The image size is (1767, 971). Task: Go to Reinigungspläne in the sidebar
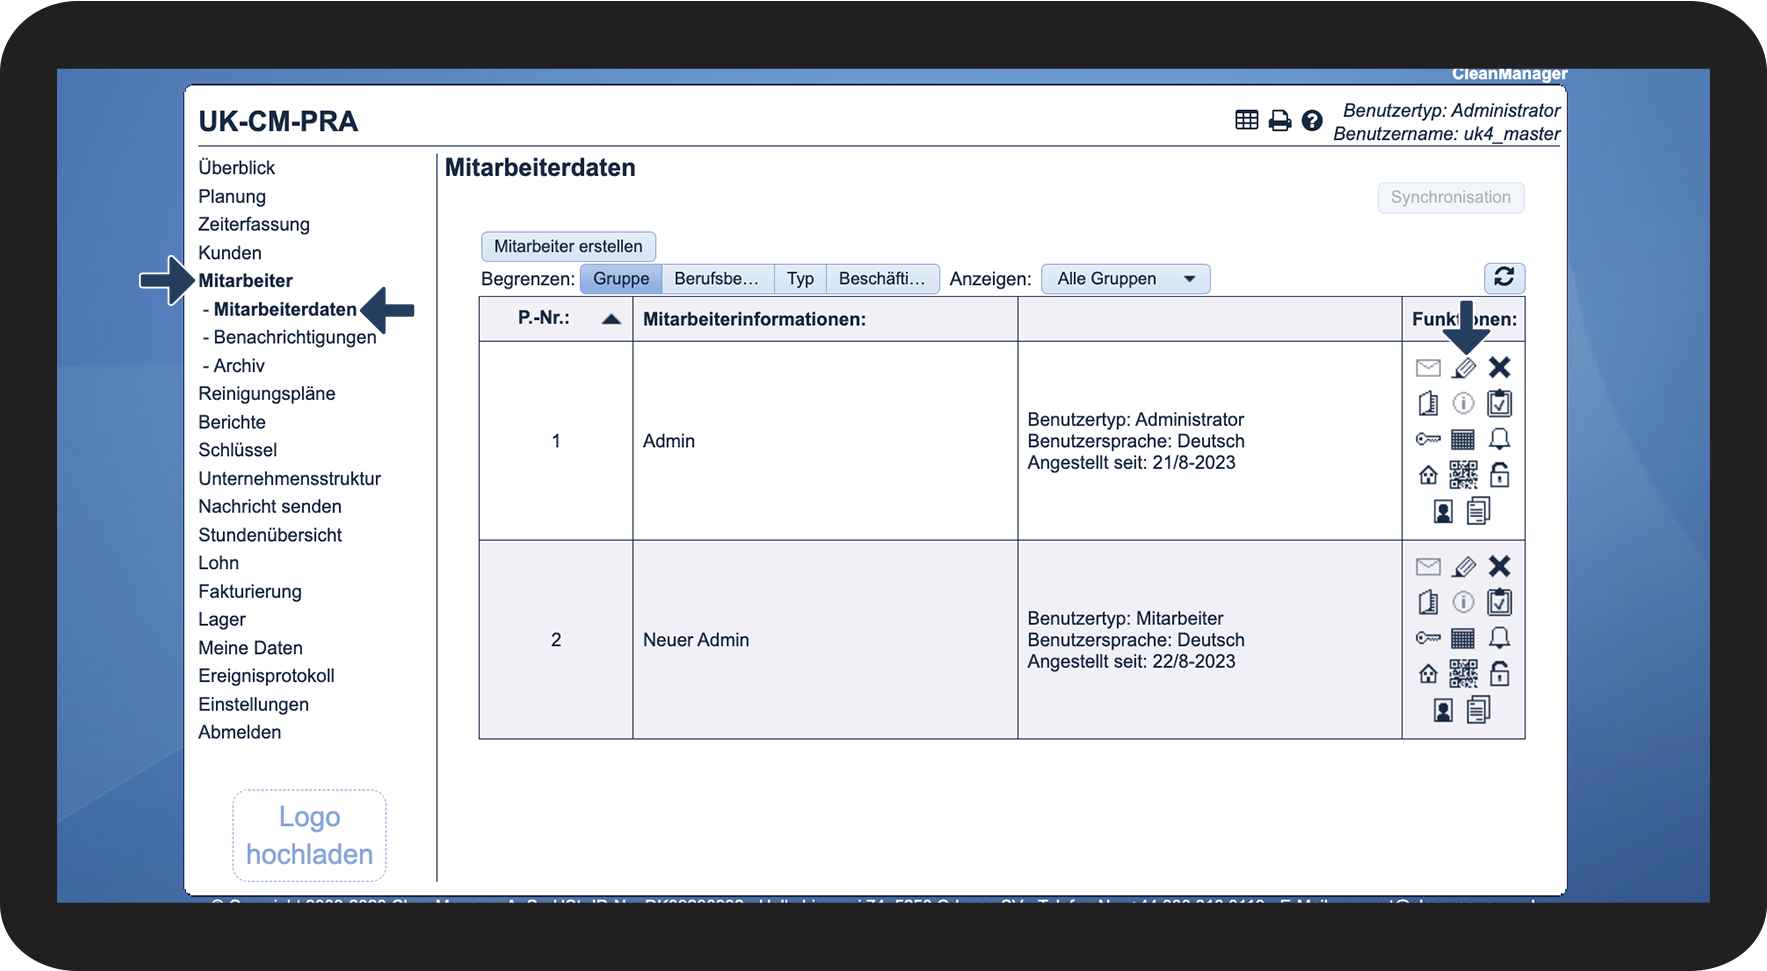click(267, 394)
